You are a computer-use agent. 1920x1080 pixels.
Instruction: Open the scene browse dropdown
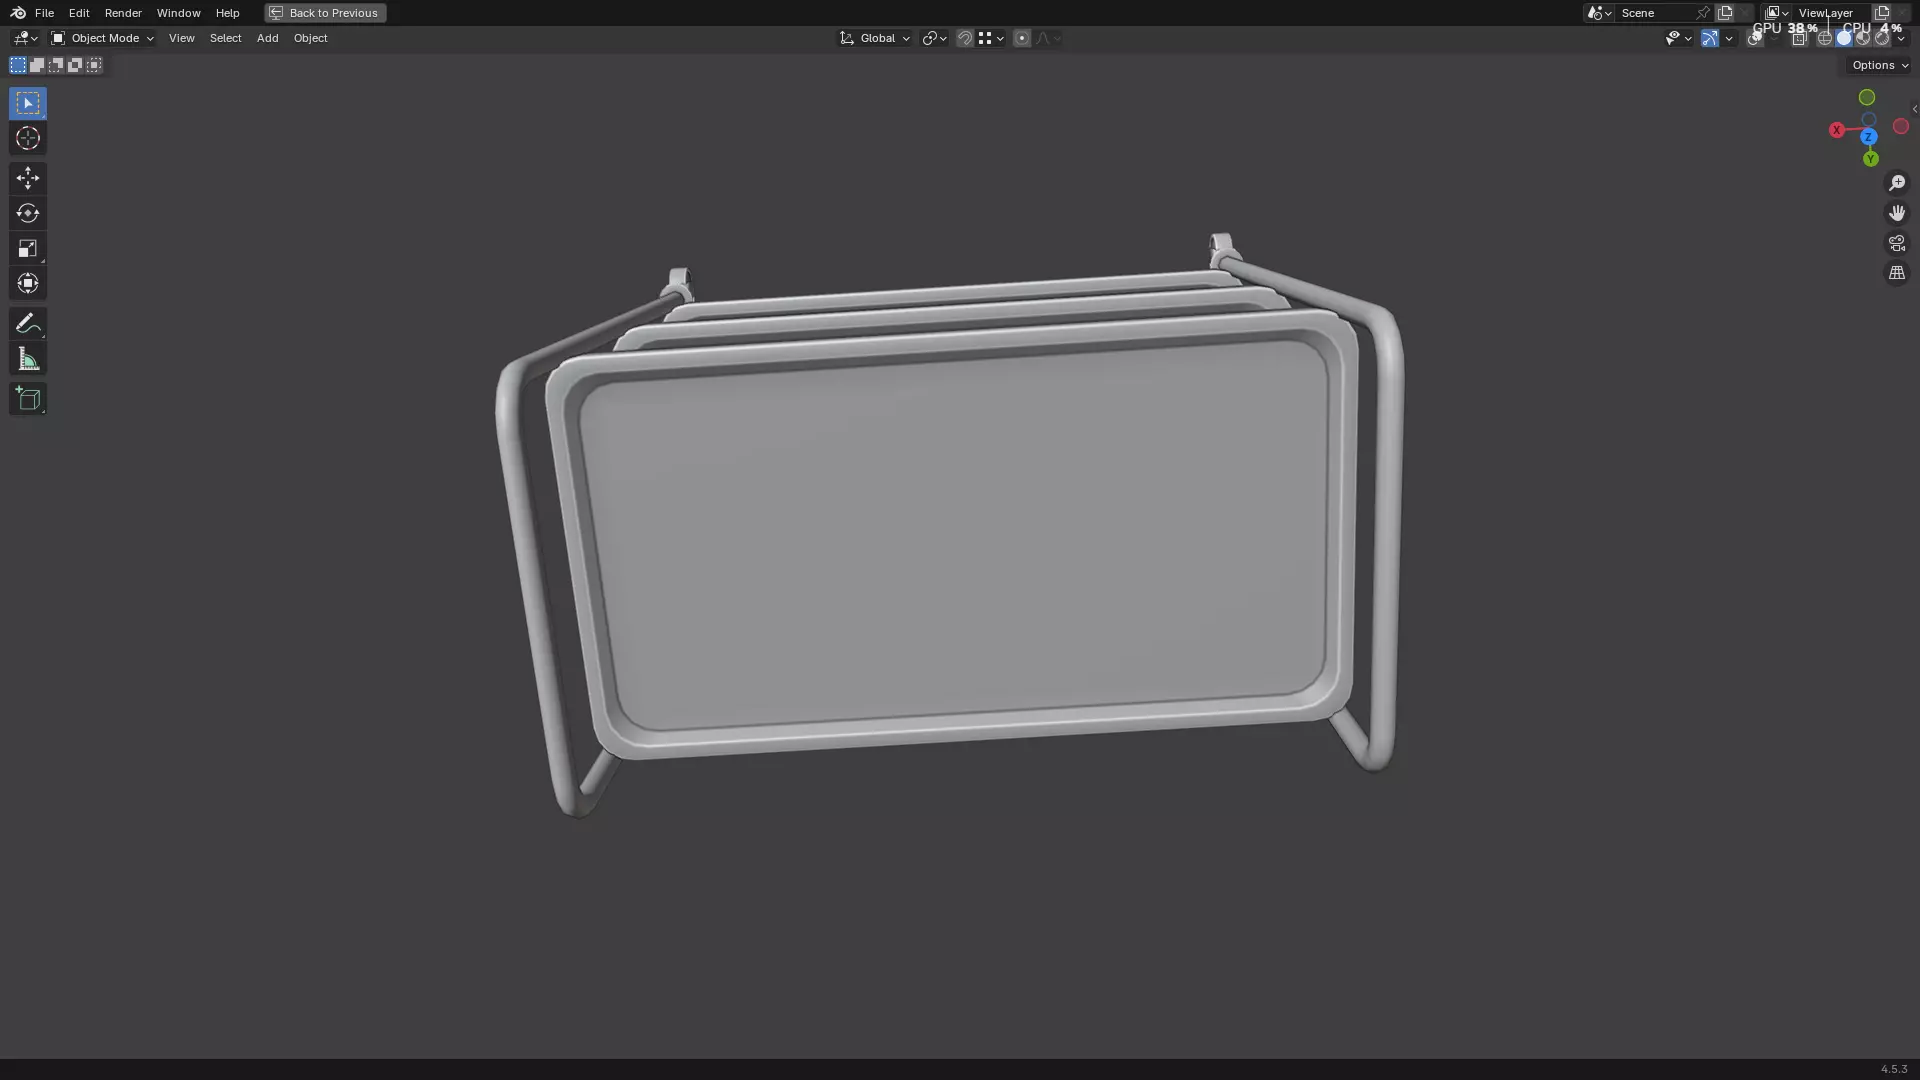tap(1599, 13)
